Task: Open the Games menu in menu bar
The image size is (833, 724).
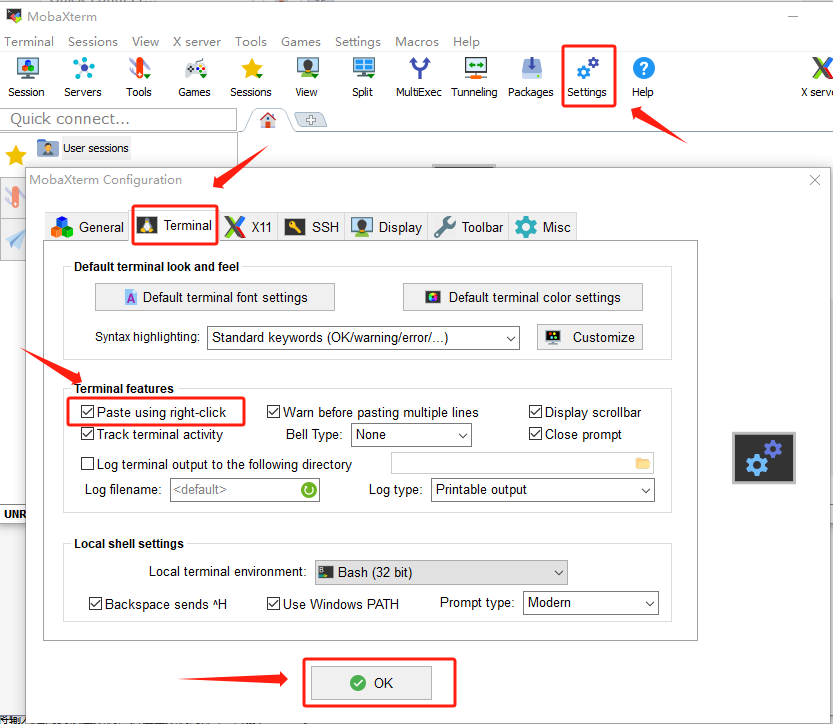Action: click(301, 41)
